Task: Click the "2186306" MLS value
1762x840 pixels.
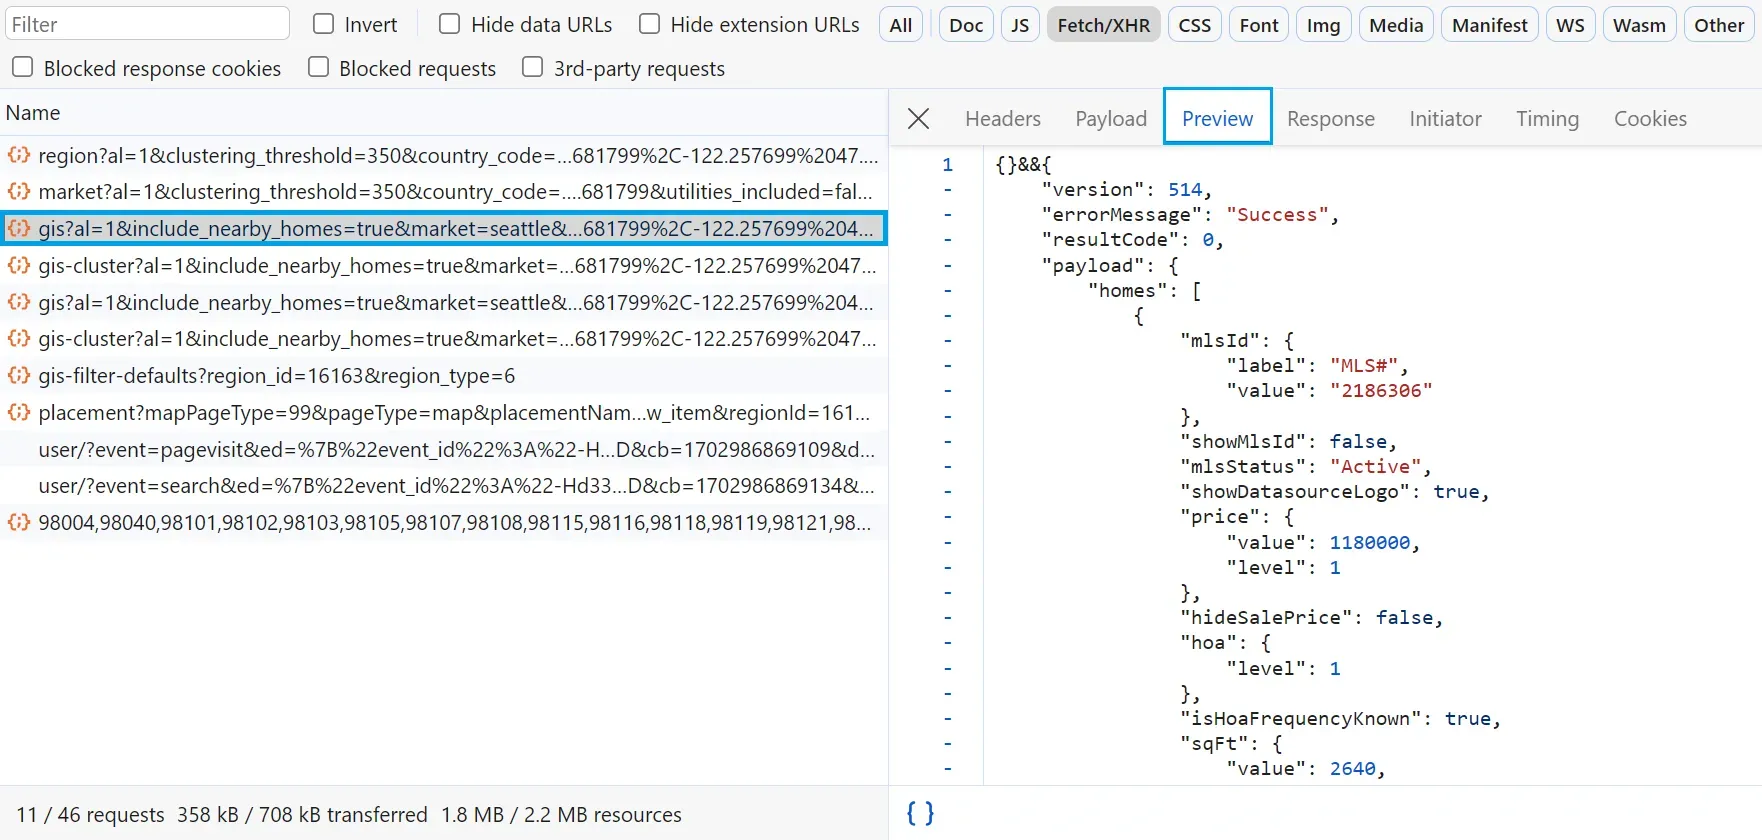Action: pyautogui.click(x=1381, y=390)
